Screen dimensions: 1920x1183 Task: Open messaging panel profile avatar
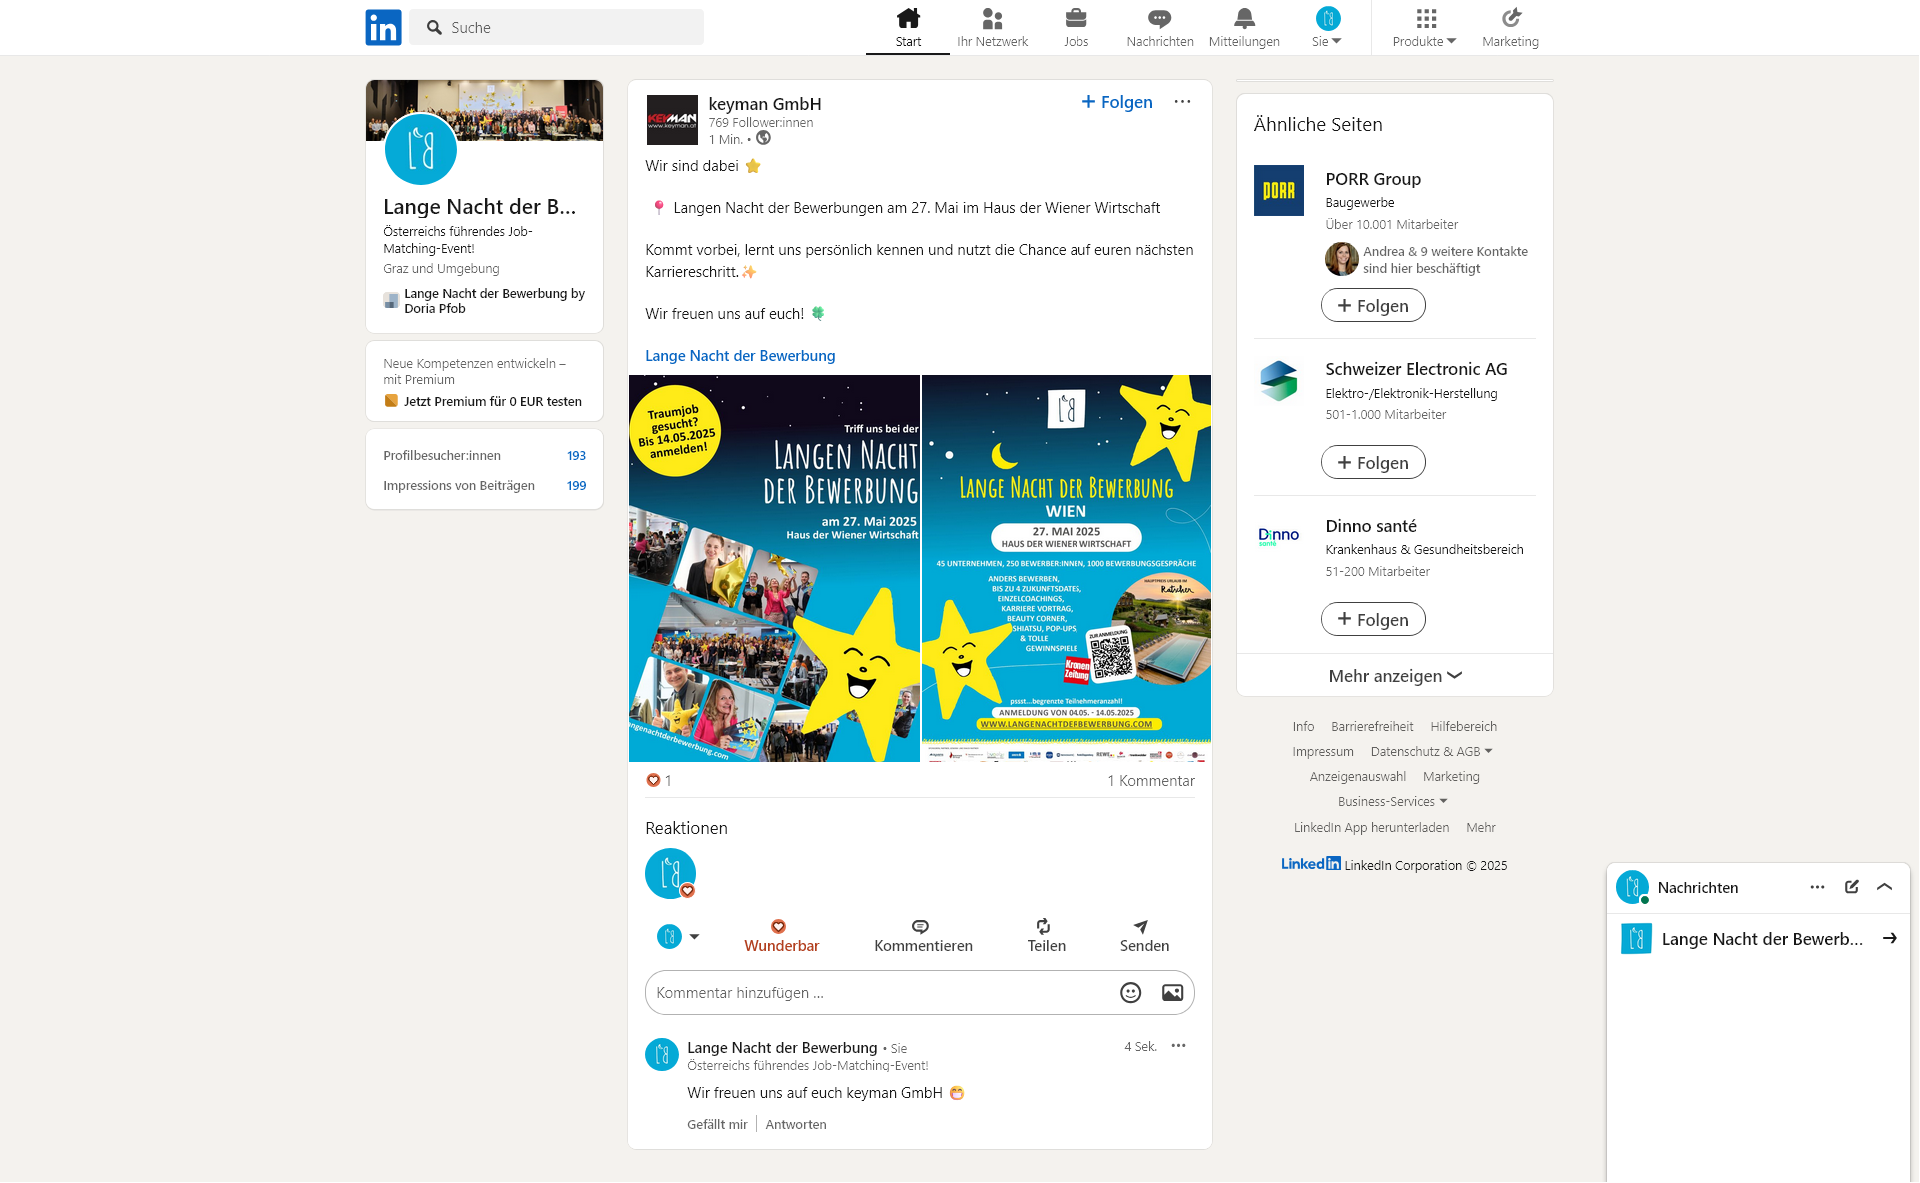1632,887
